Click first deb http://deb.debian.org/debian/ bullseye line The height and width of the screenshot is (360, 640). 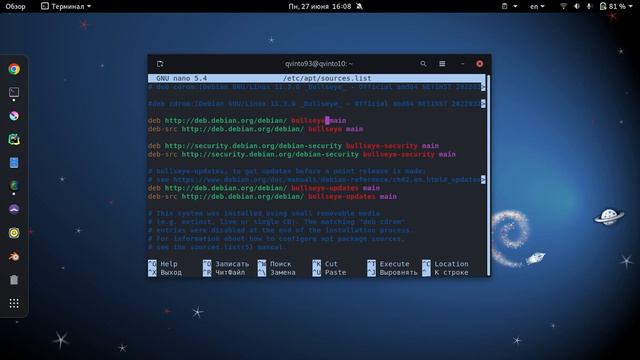(247, 120)
